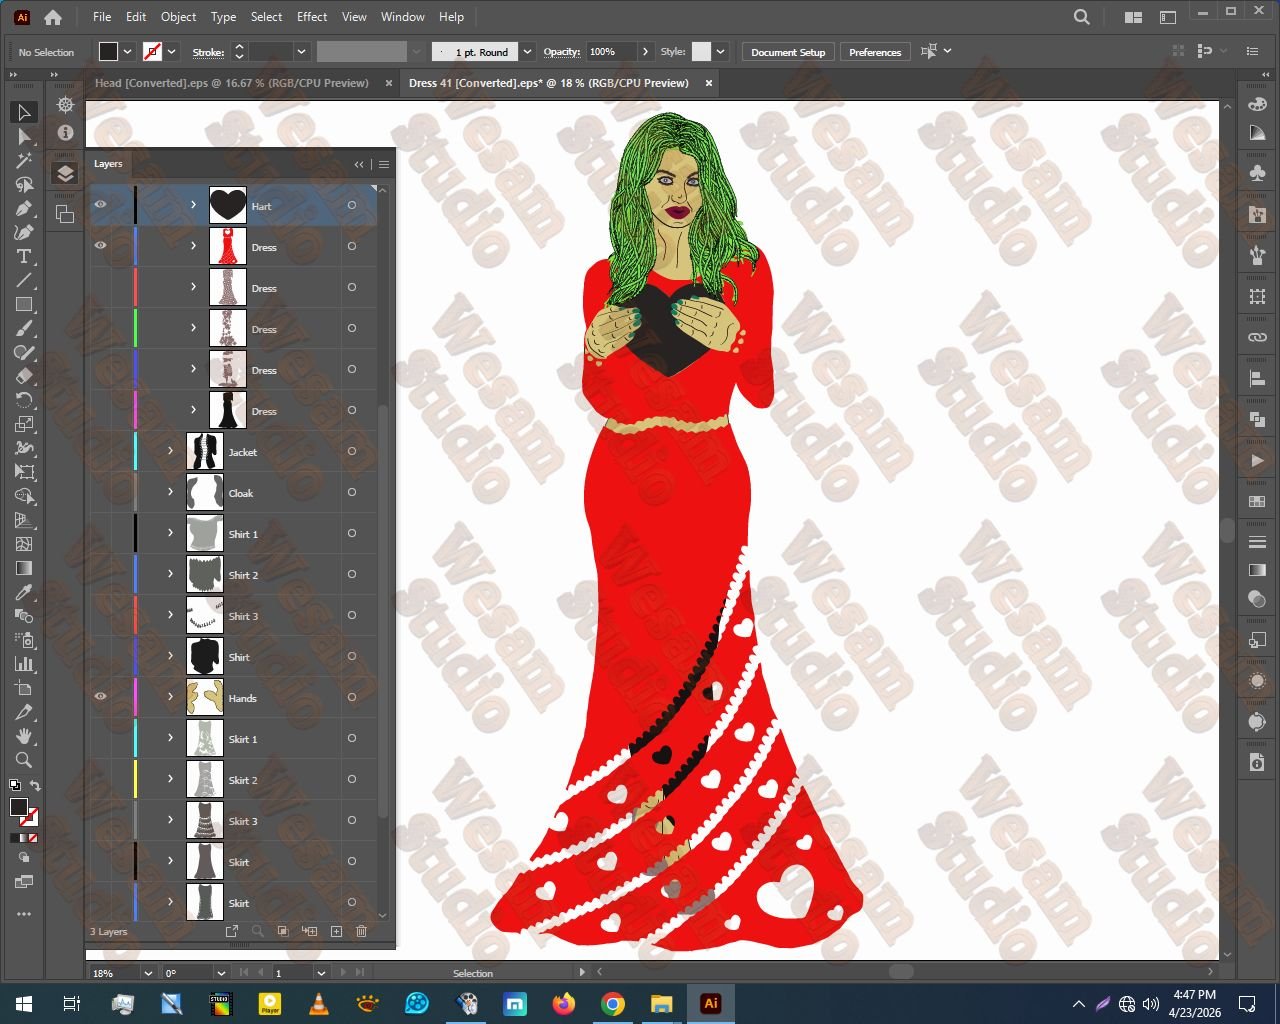Image resolution: width=1280 pixels, height=1024 pixels.
Task: Expand the Jacket layer
Action: pyautogui.click(x=171, y=451)
